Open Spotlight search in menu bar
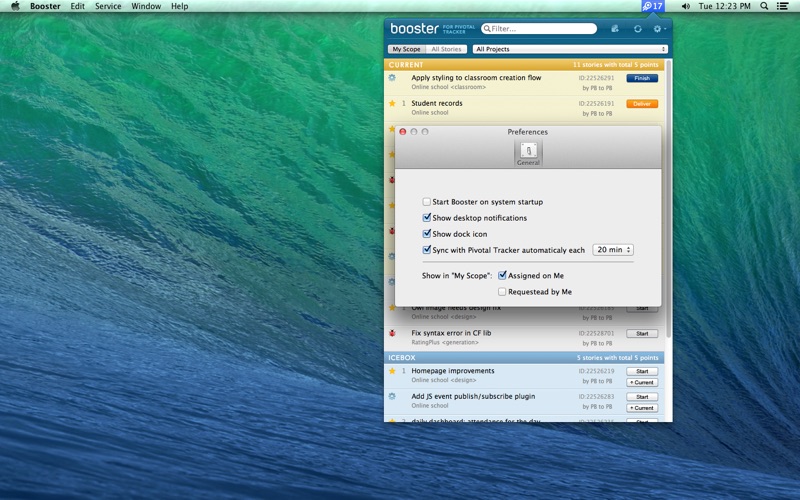 (x=764, y=6)
